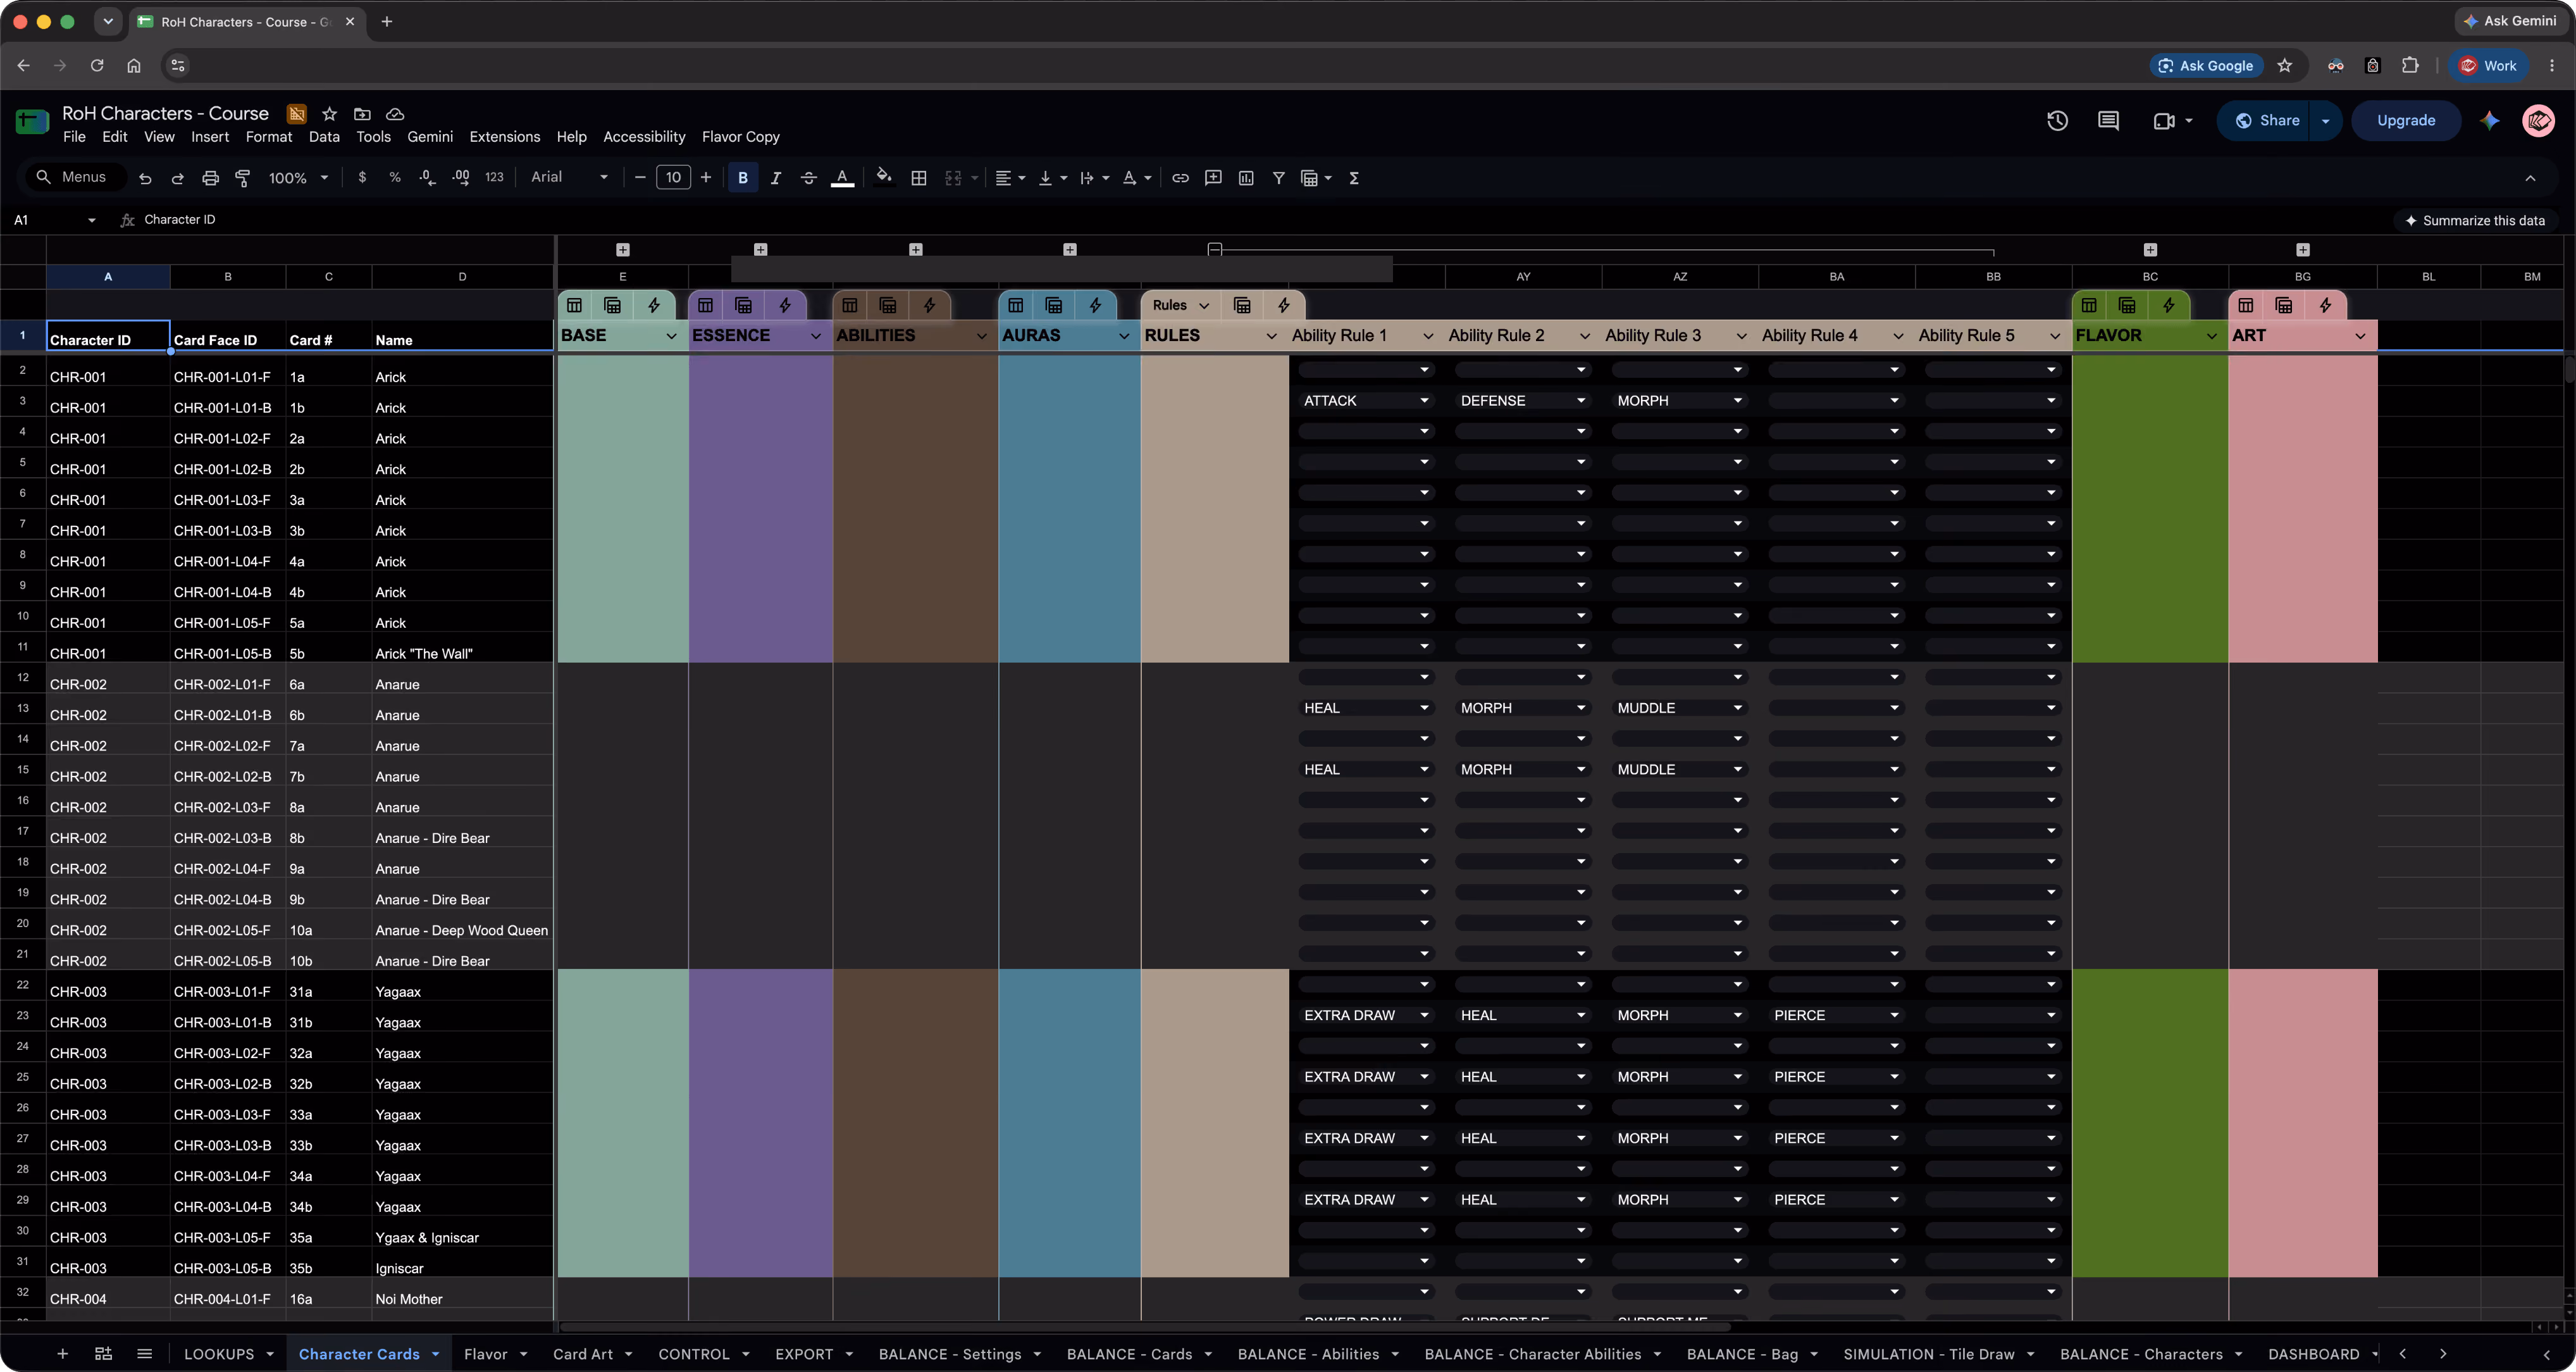This screenshot has width=2576, height=1372.
Task: Open the Fill color picker
Action: click(x=884, y=177)
